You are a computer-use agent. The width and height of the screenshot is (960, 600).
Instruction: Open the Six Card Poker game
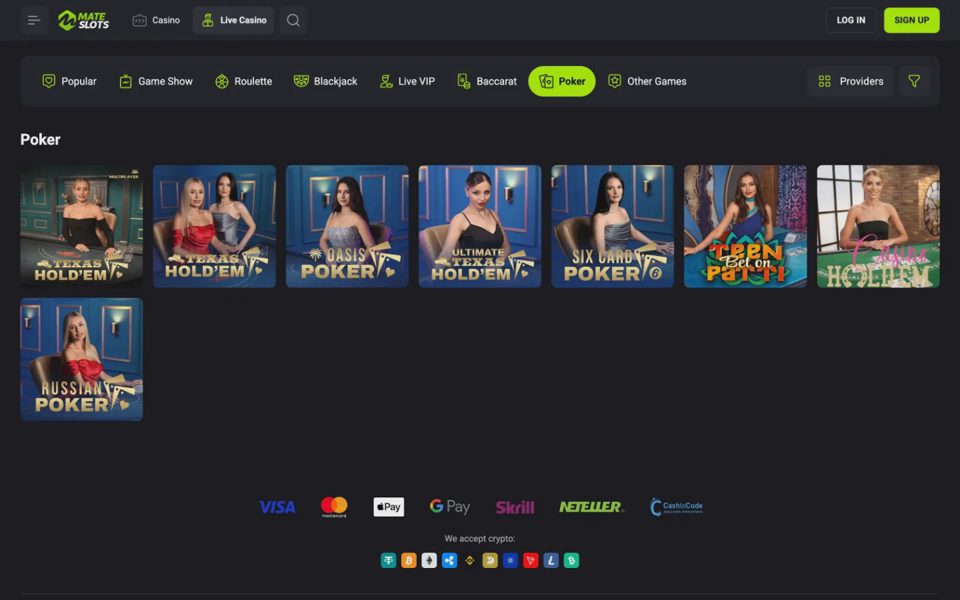point(613,226)
